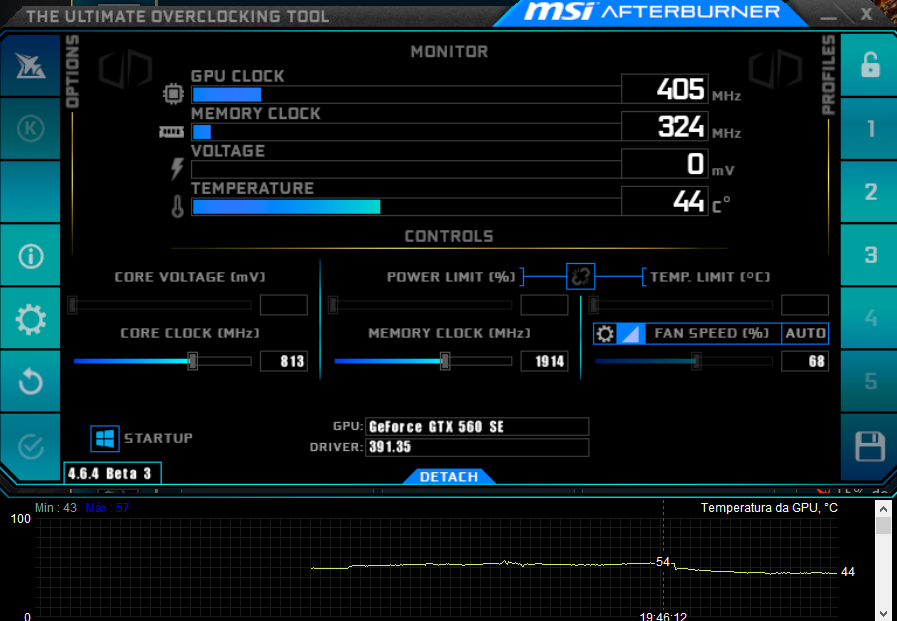The image size is (897, 621).
Task: Click the Temp Limit slider handle
Action: 593,305
